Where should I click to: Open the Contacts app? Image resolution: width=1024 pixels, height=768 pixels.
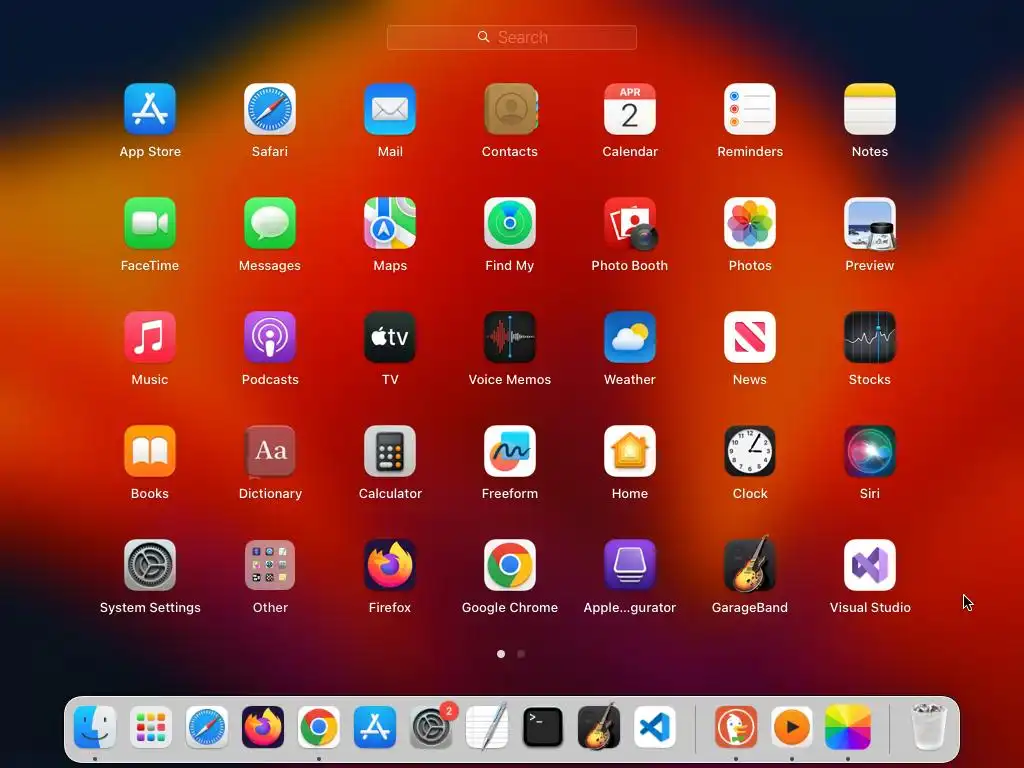[510, 109]
